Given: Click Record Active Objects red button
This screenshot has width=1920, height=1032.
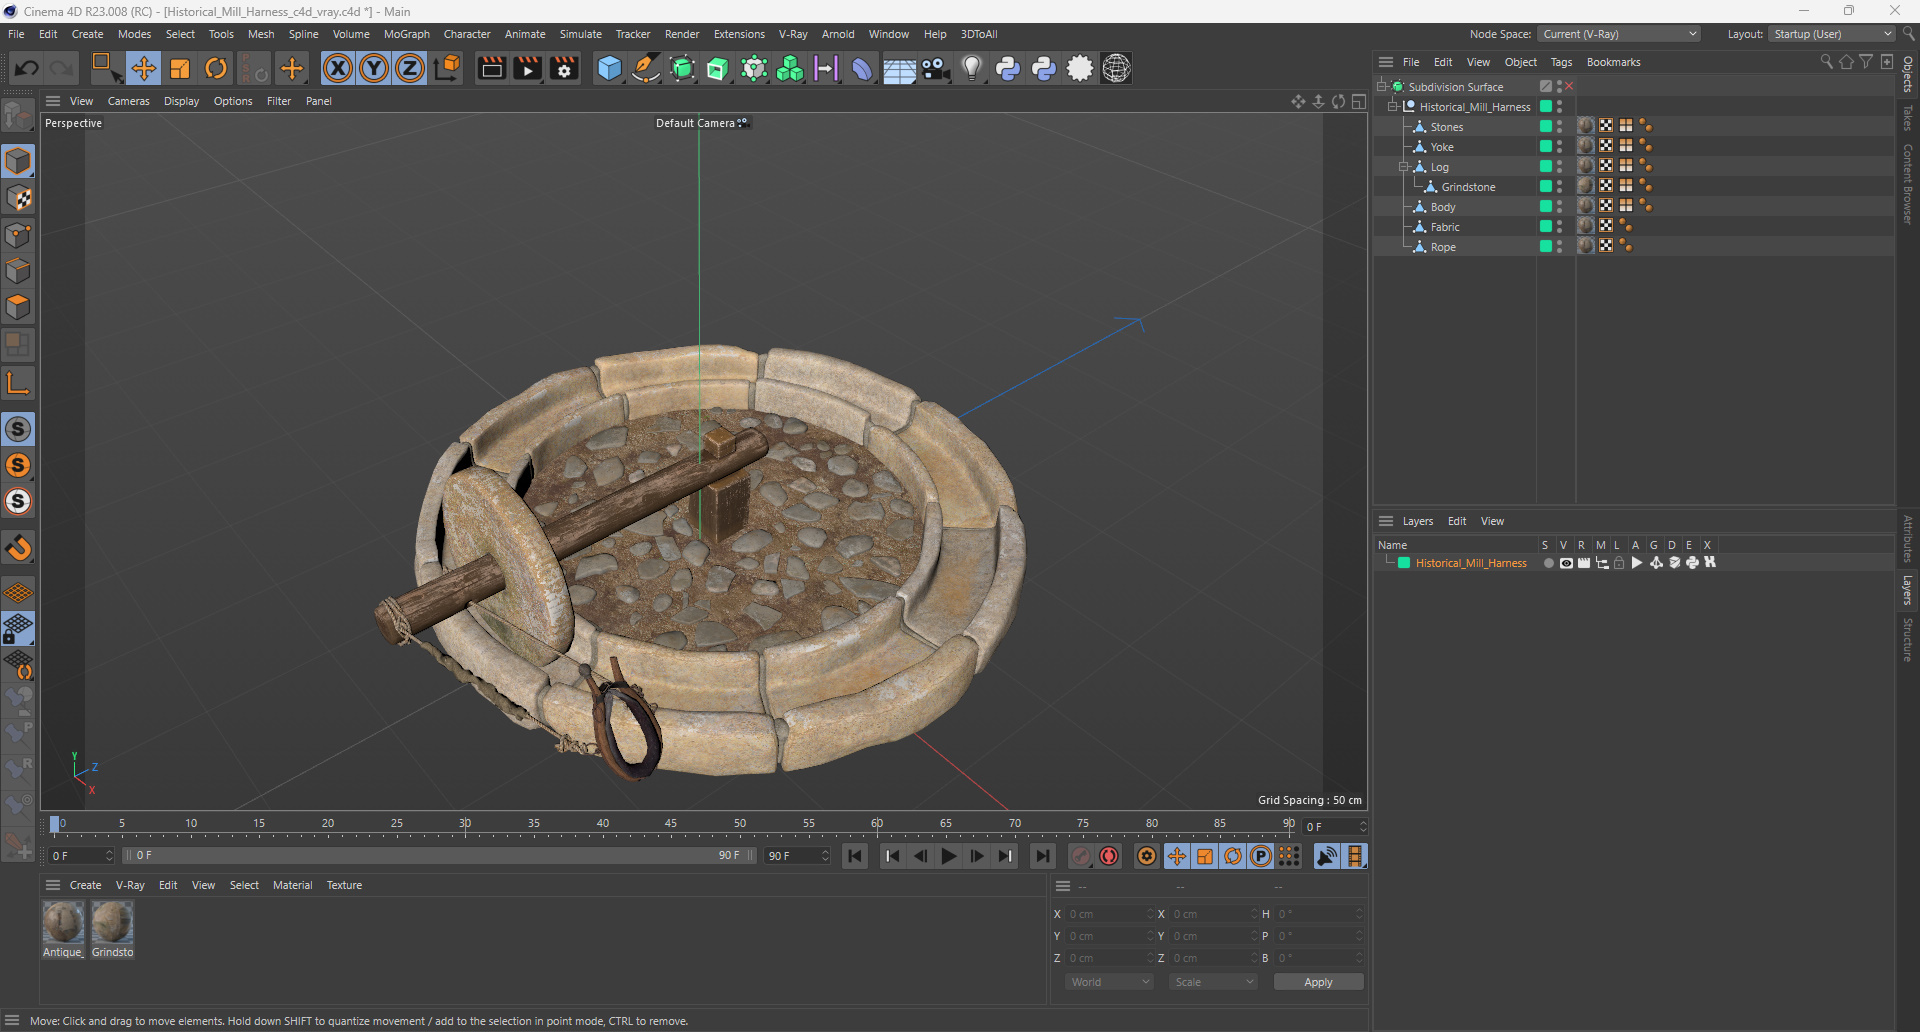Looking at the screenshot, I should point(1081,856).
